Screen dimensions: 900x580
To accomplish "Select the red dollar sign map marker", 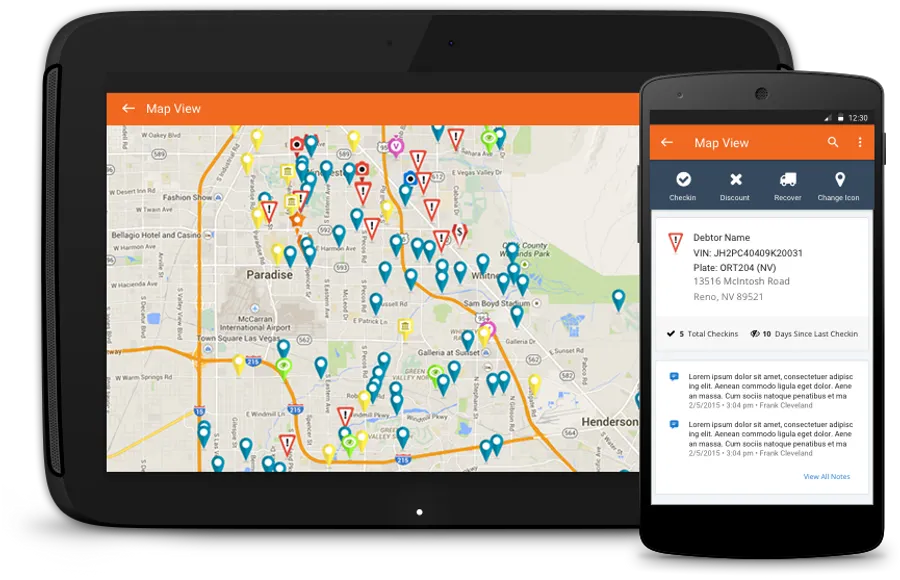I will pyautogui.click(x=459, y=233).
